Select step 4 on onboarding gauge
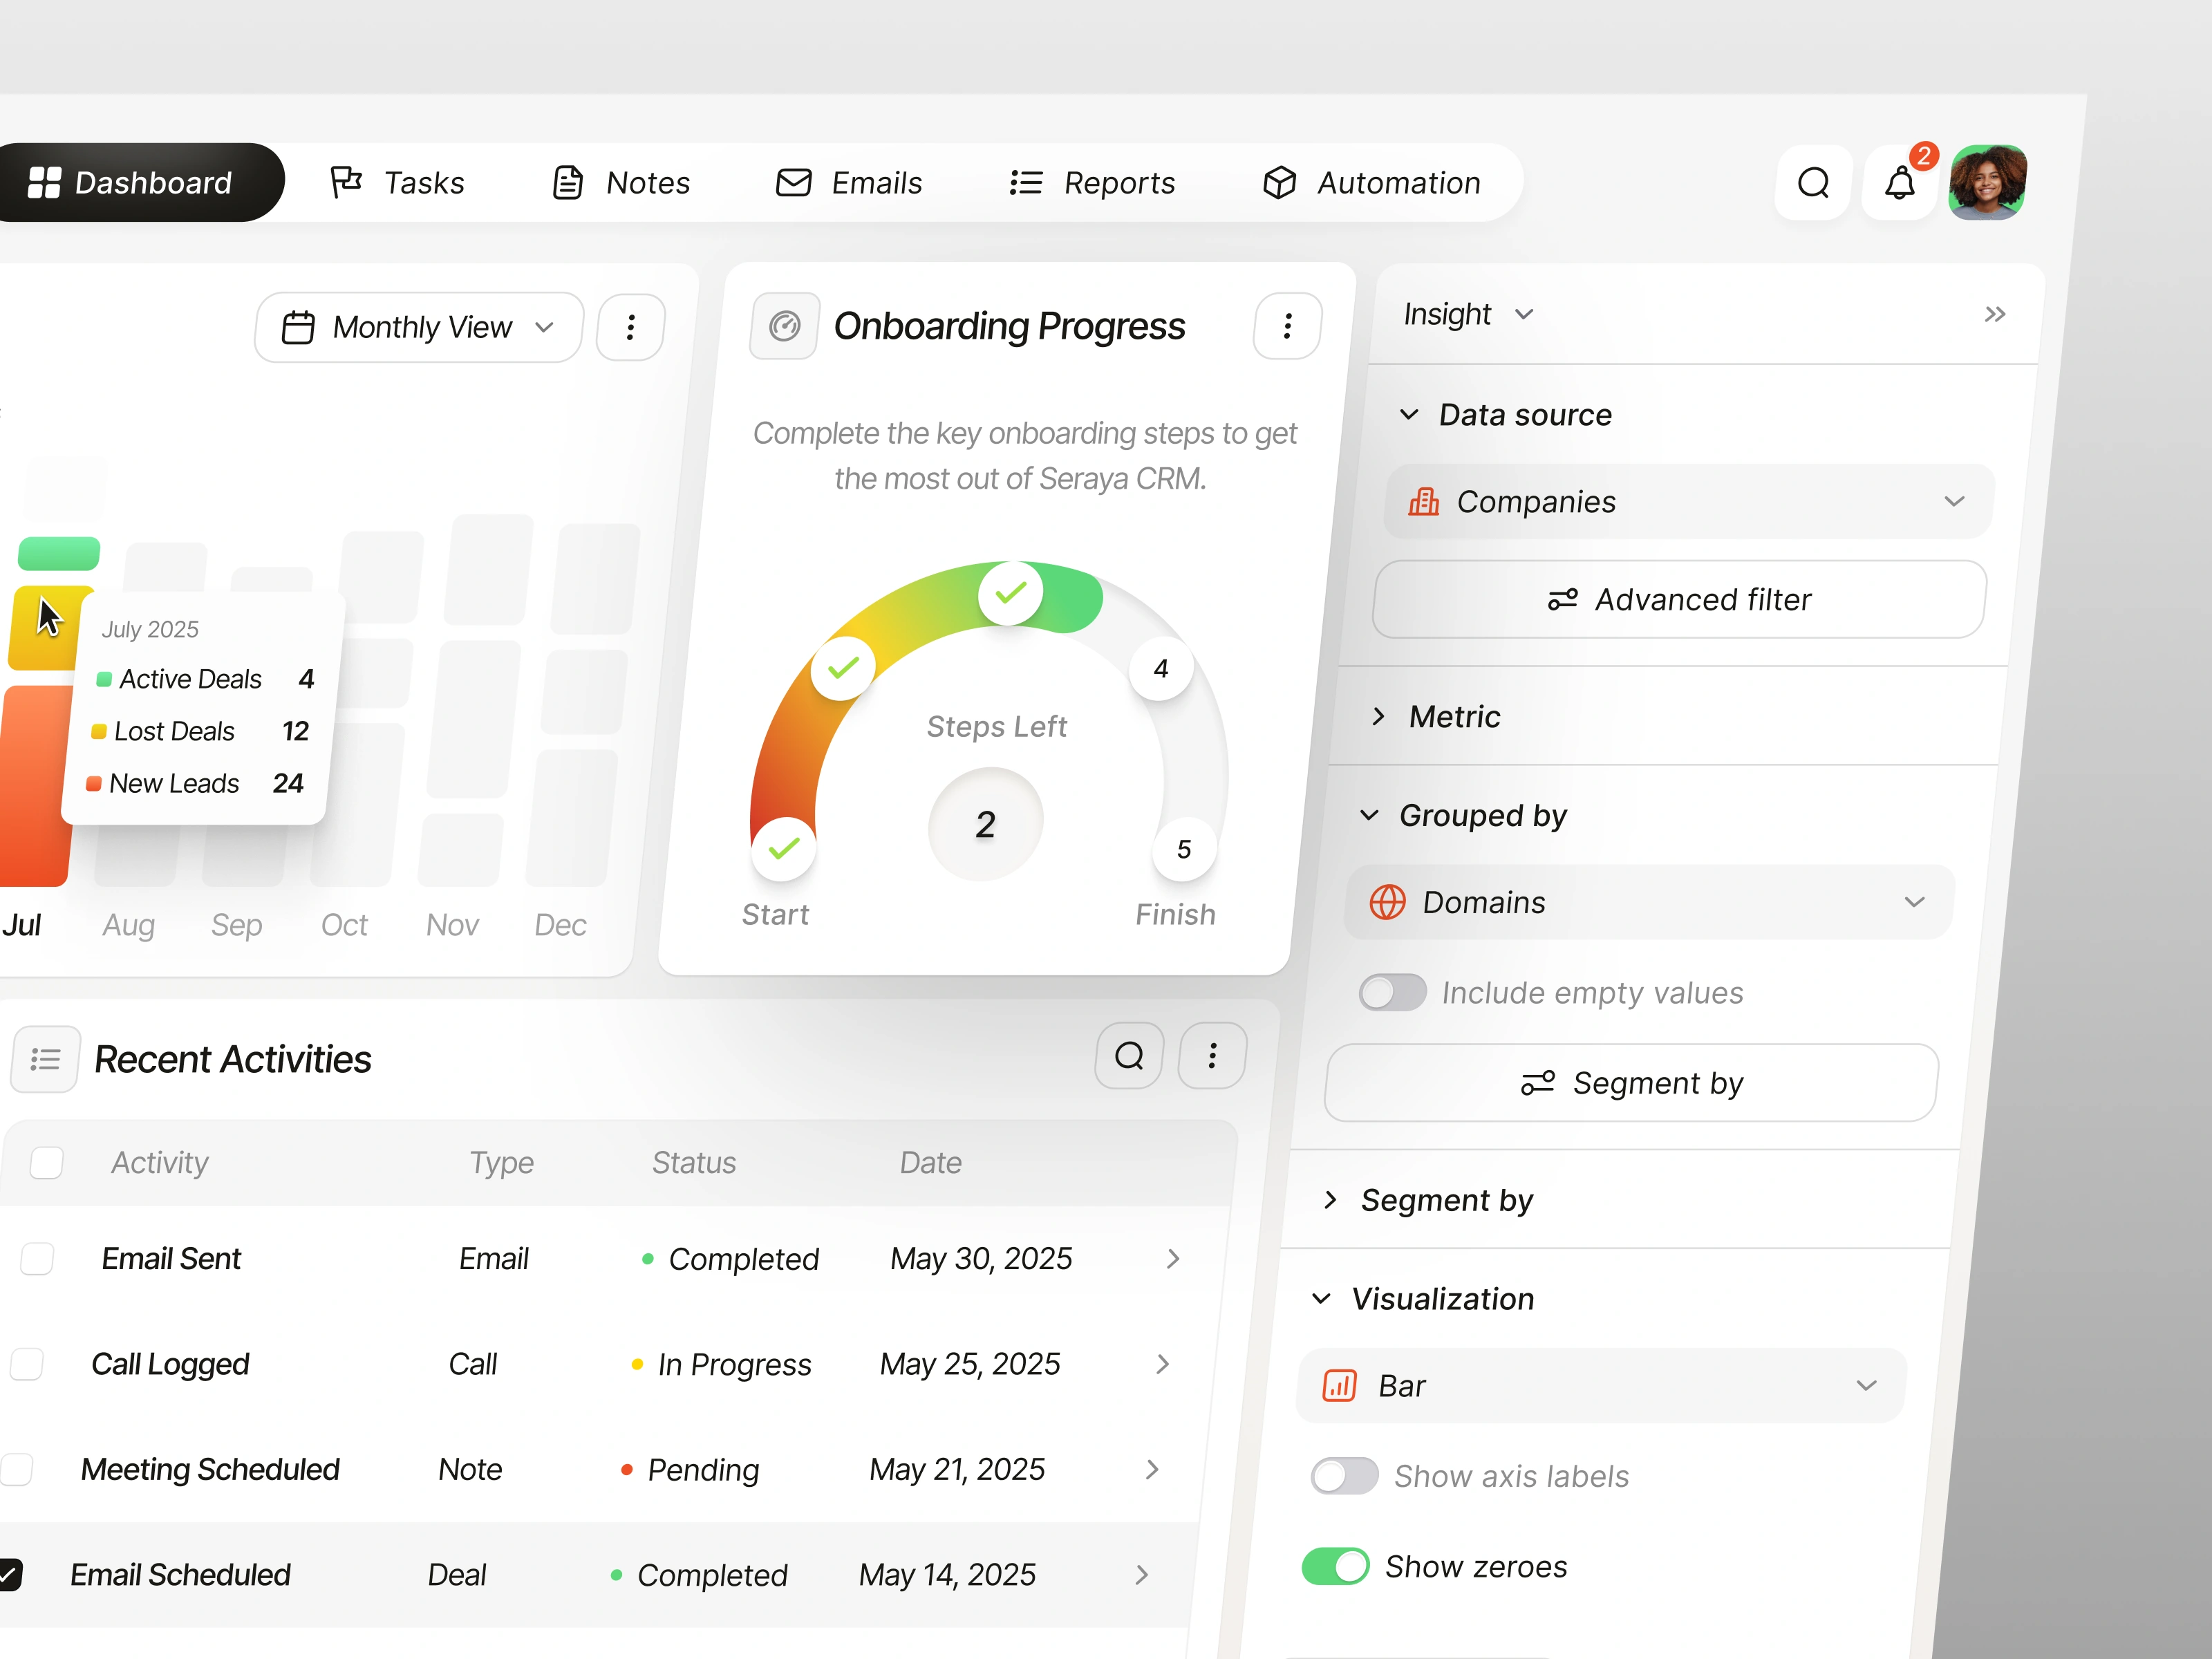 (x=1161, y=668)
